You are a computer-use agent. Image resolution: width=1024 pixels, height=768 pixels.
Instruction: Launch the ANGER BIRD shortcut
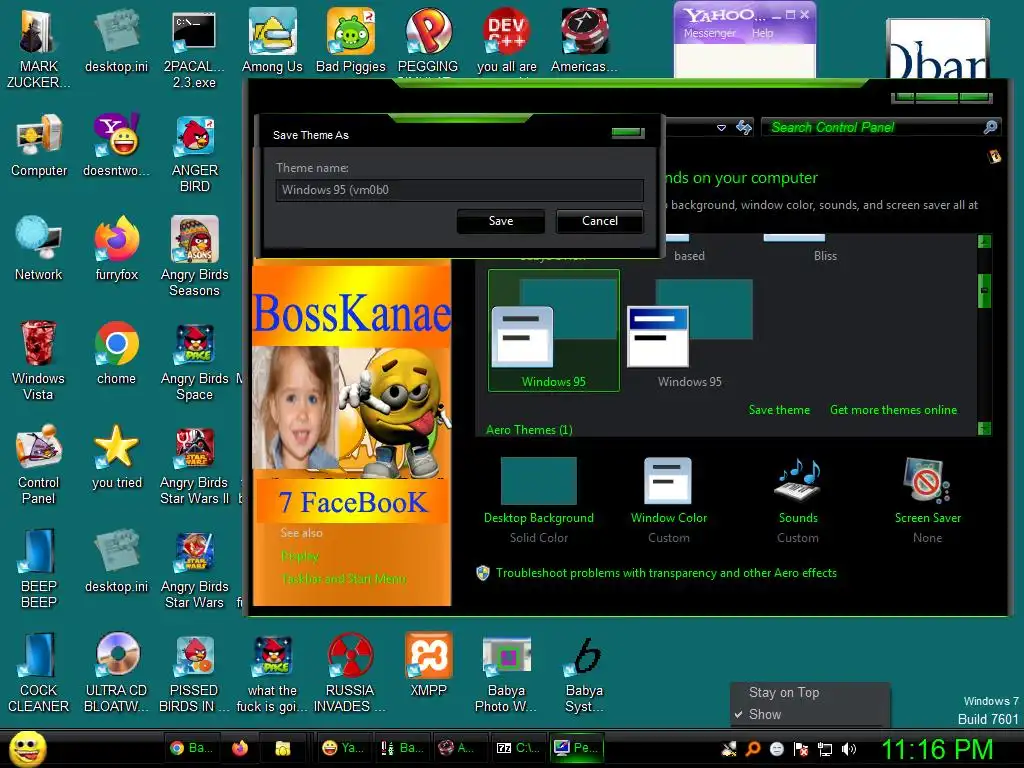(x=195, y=153)
